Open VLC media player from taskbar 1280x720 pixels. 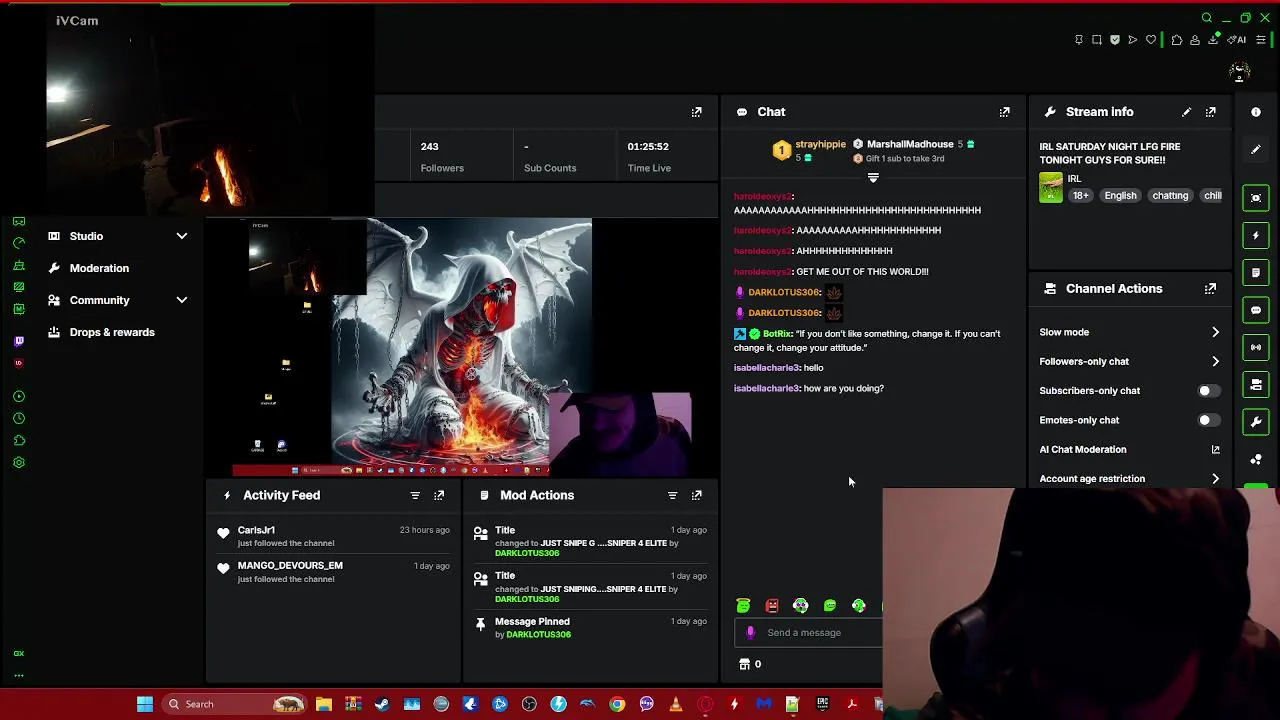(676, 705)
